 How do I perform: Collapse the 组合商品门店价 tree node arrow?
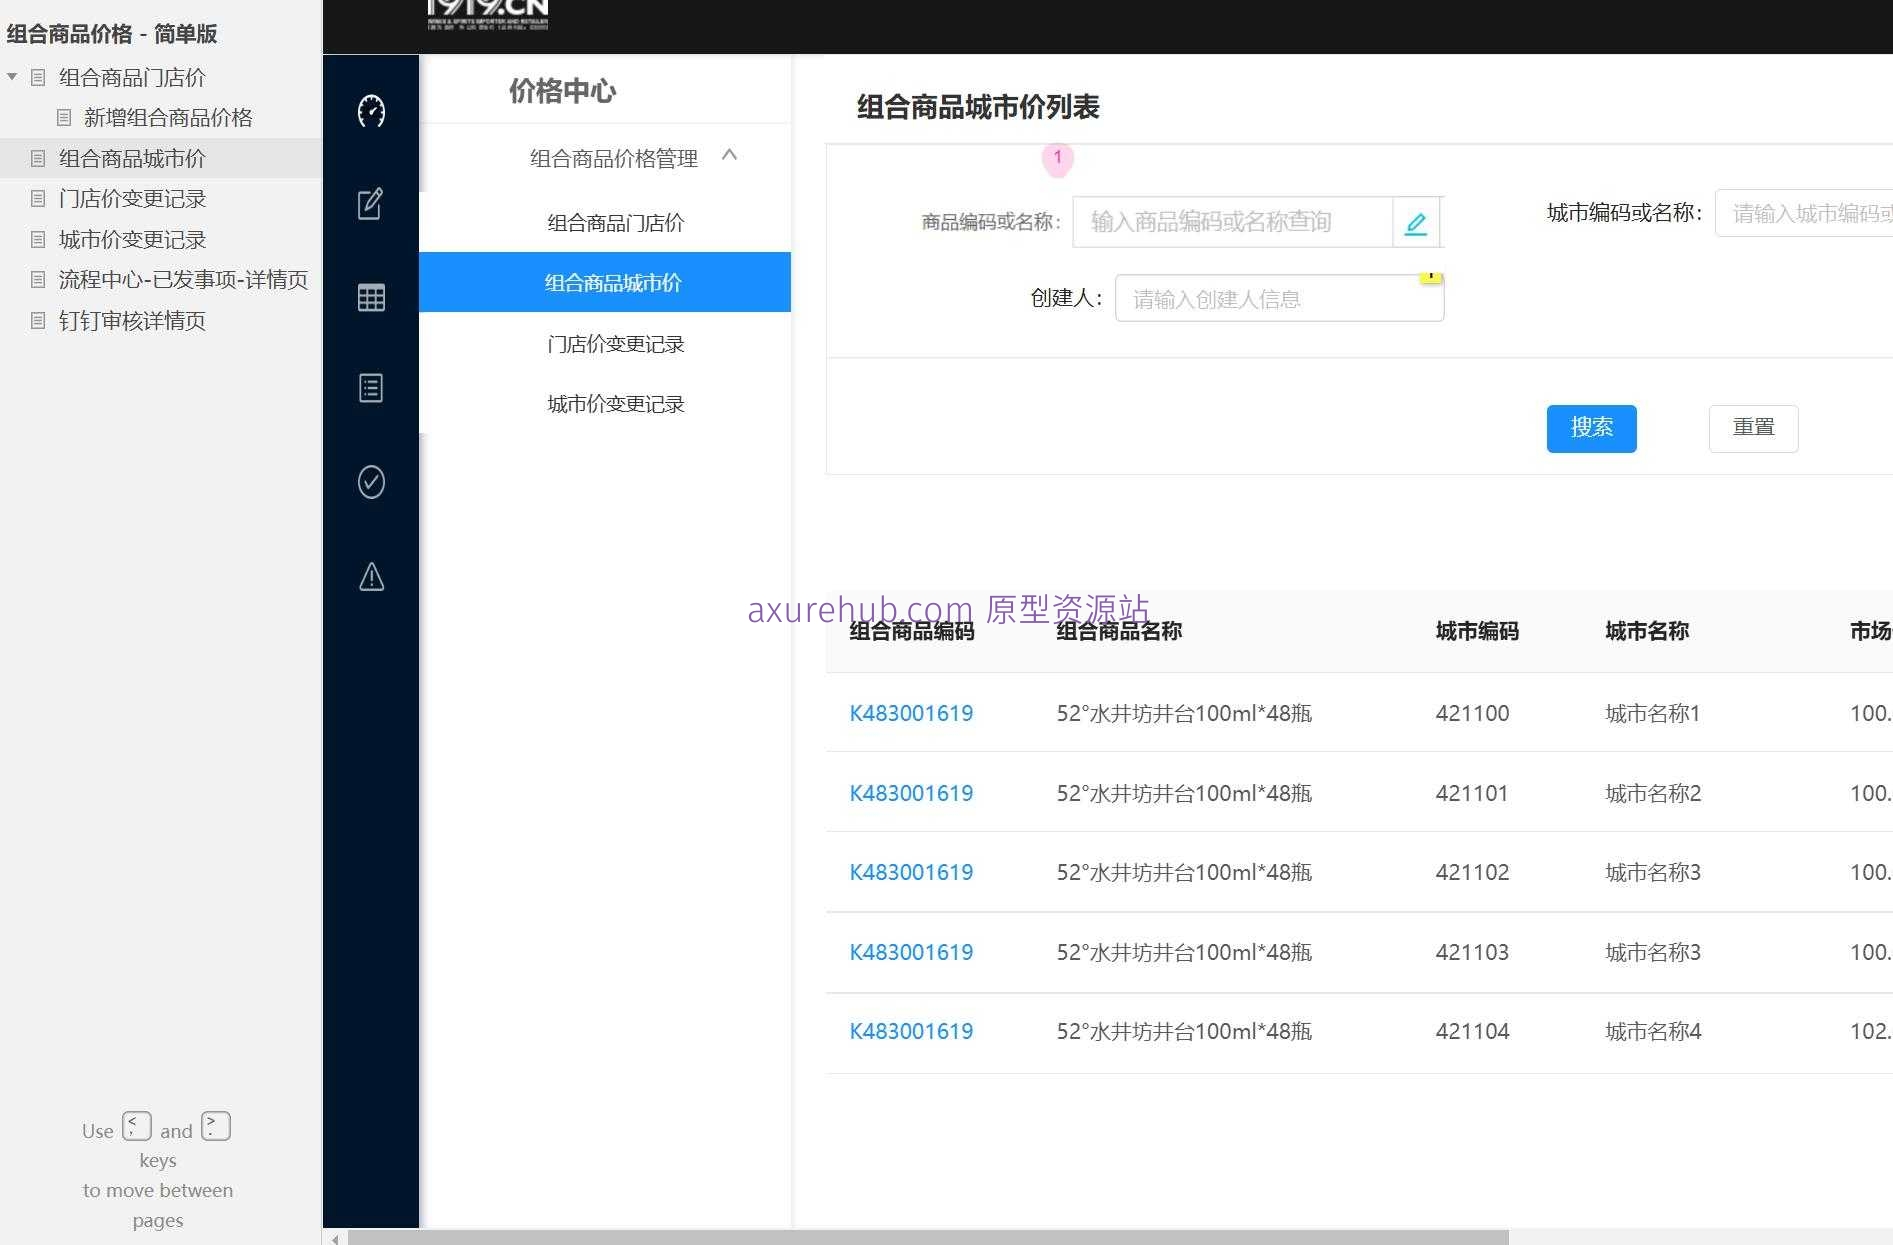(x=12, y=77)
